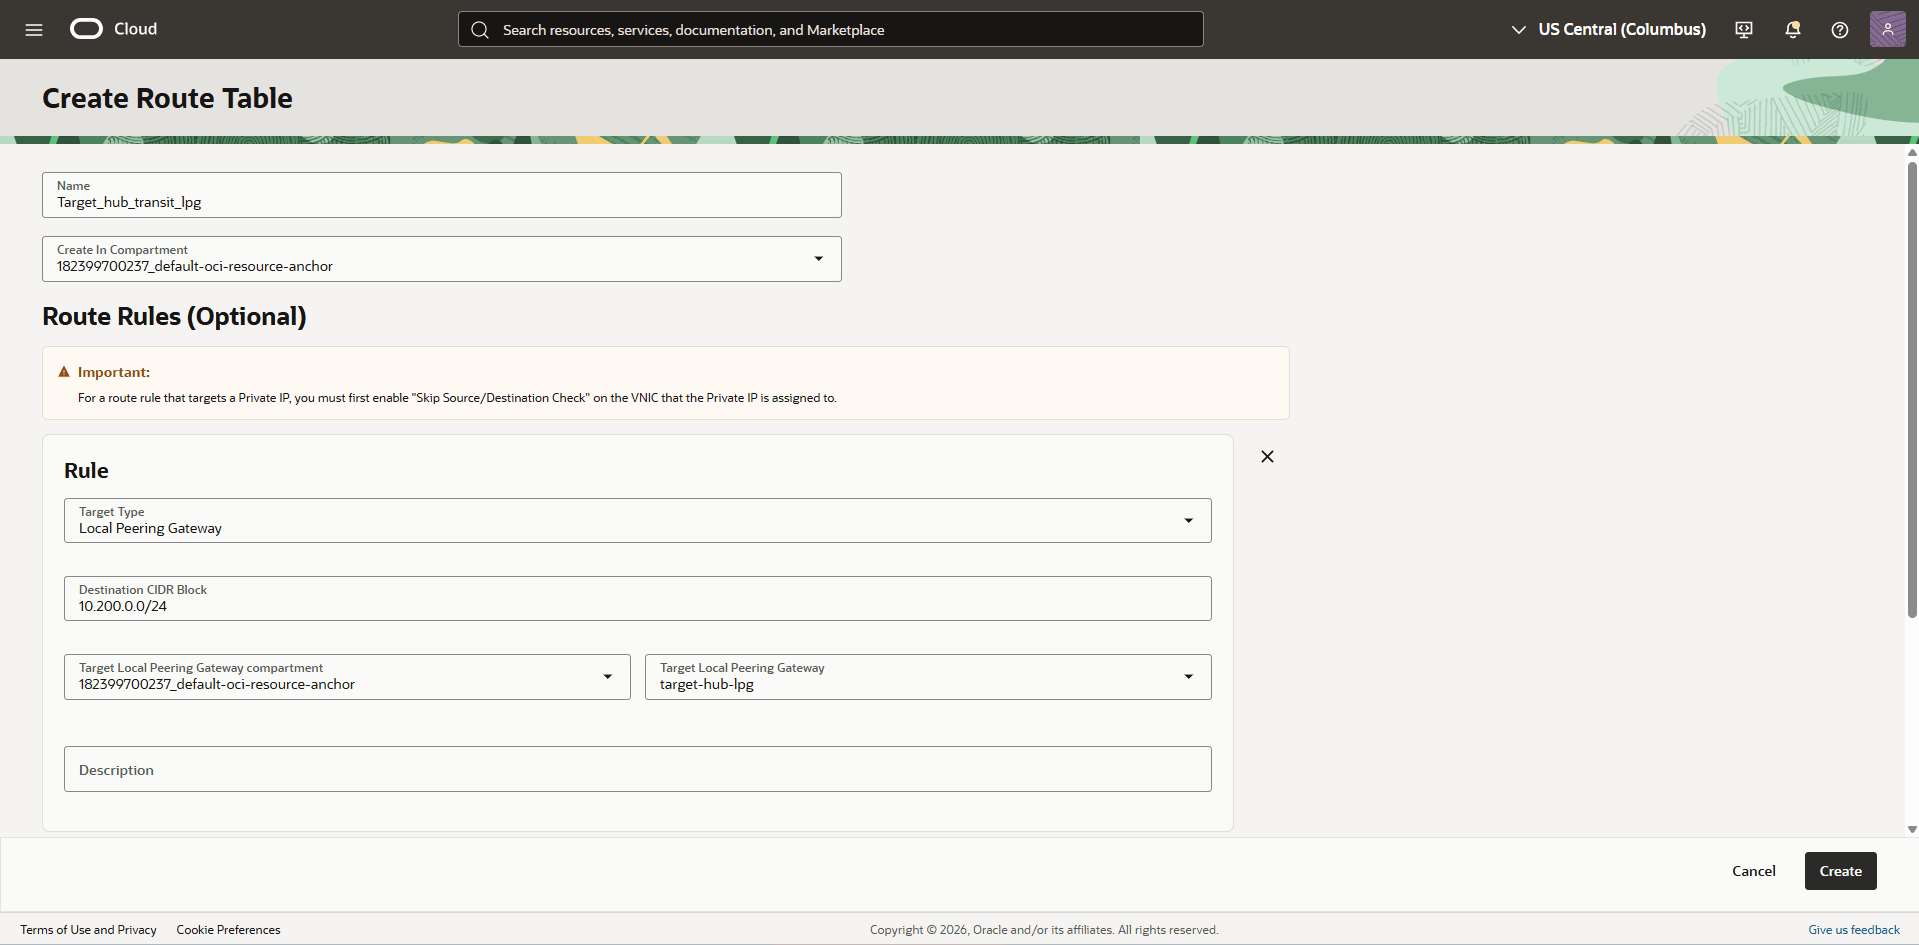
Task: Open the user profile avatar menu
Action: click(x=1887, y=29)
